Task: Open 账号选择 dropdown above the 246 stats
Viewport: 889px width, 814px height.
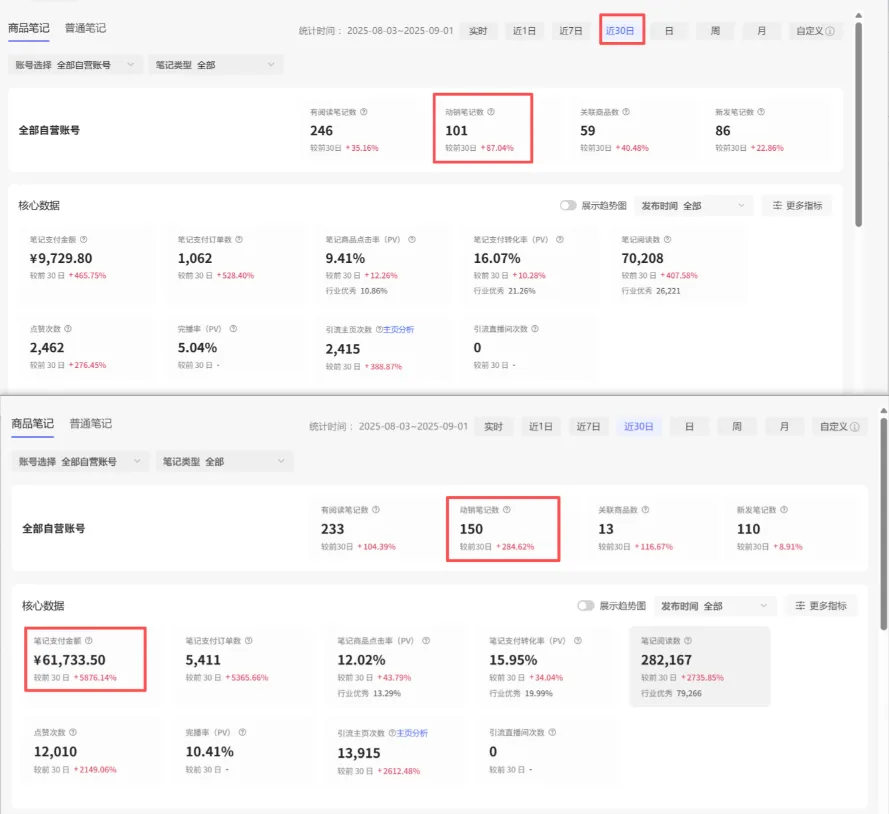Action: (x=76, y=65)
